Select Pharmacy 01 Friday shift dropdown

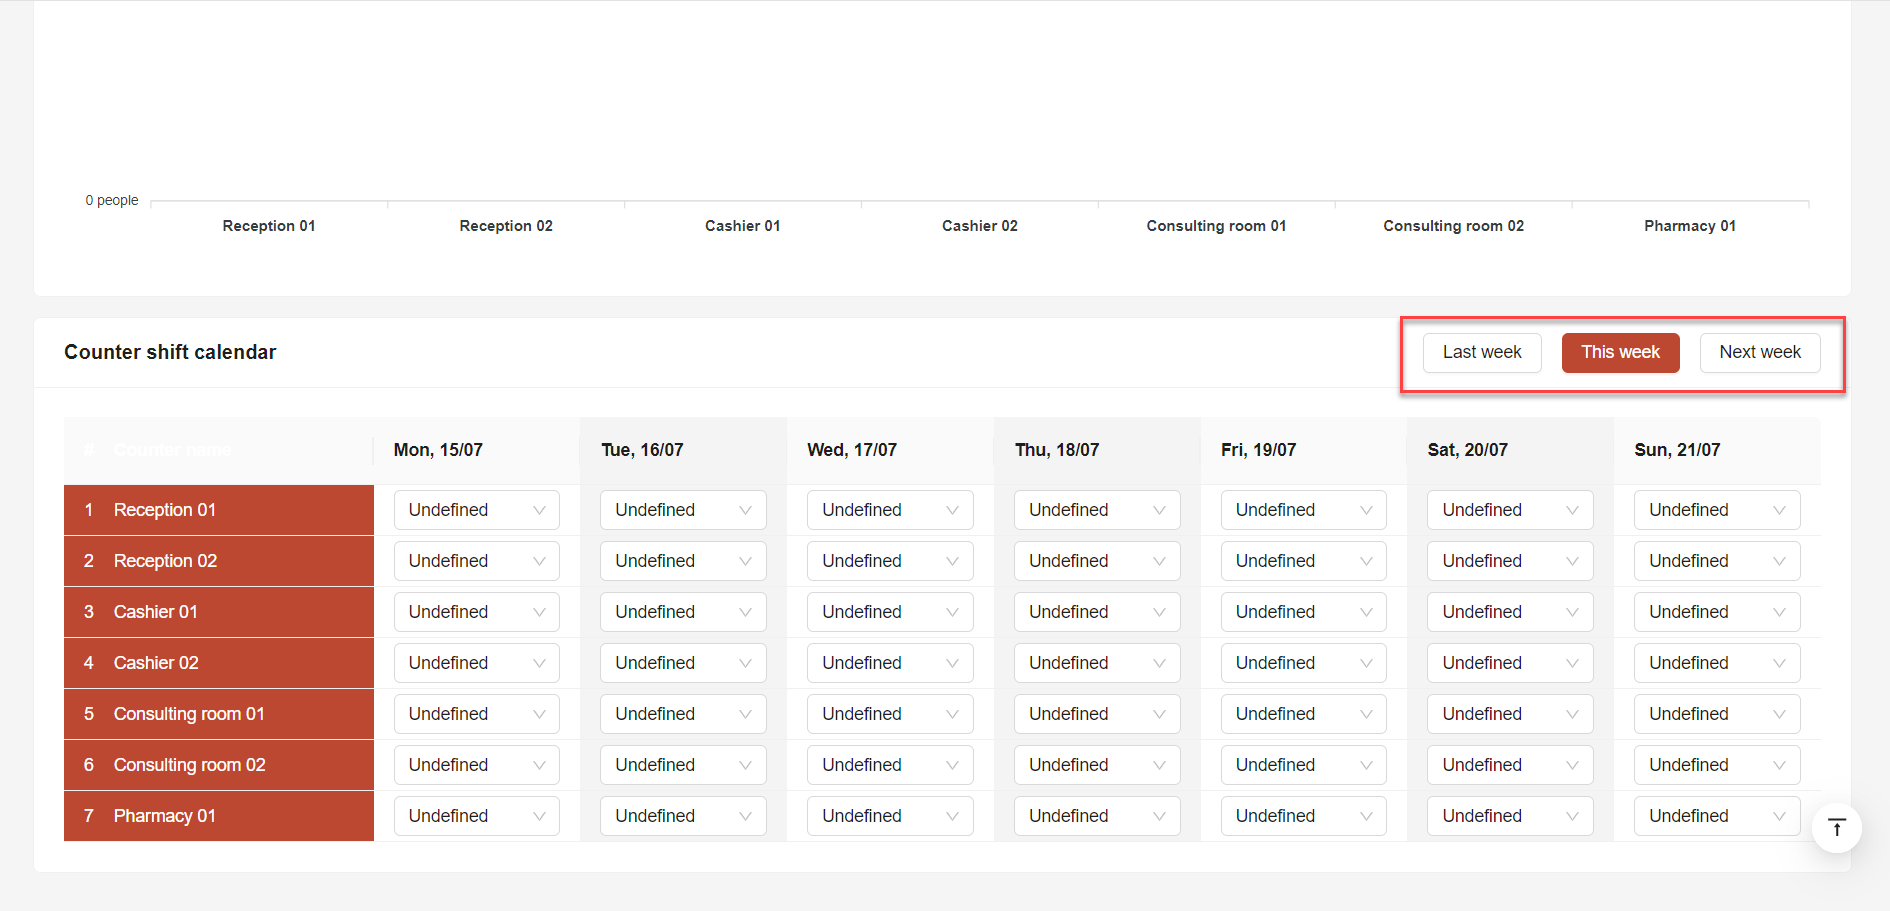point(1303,816)
